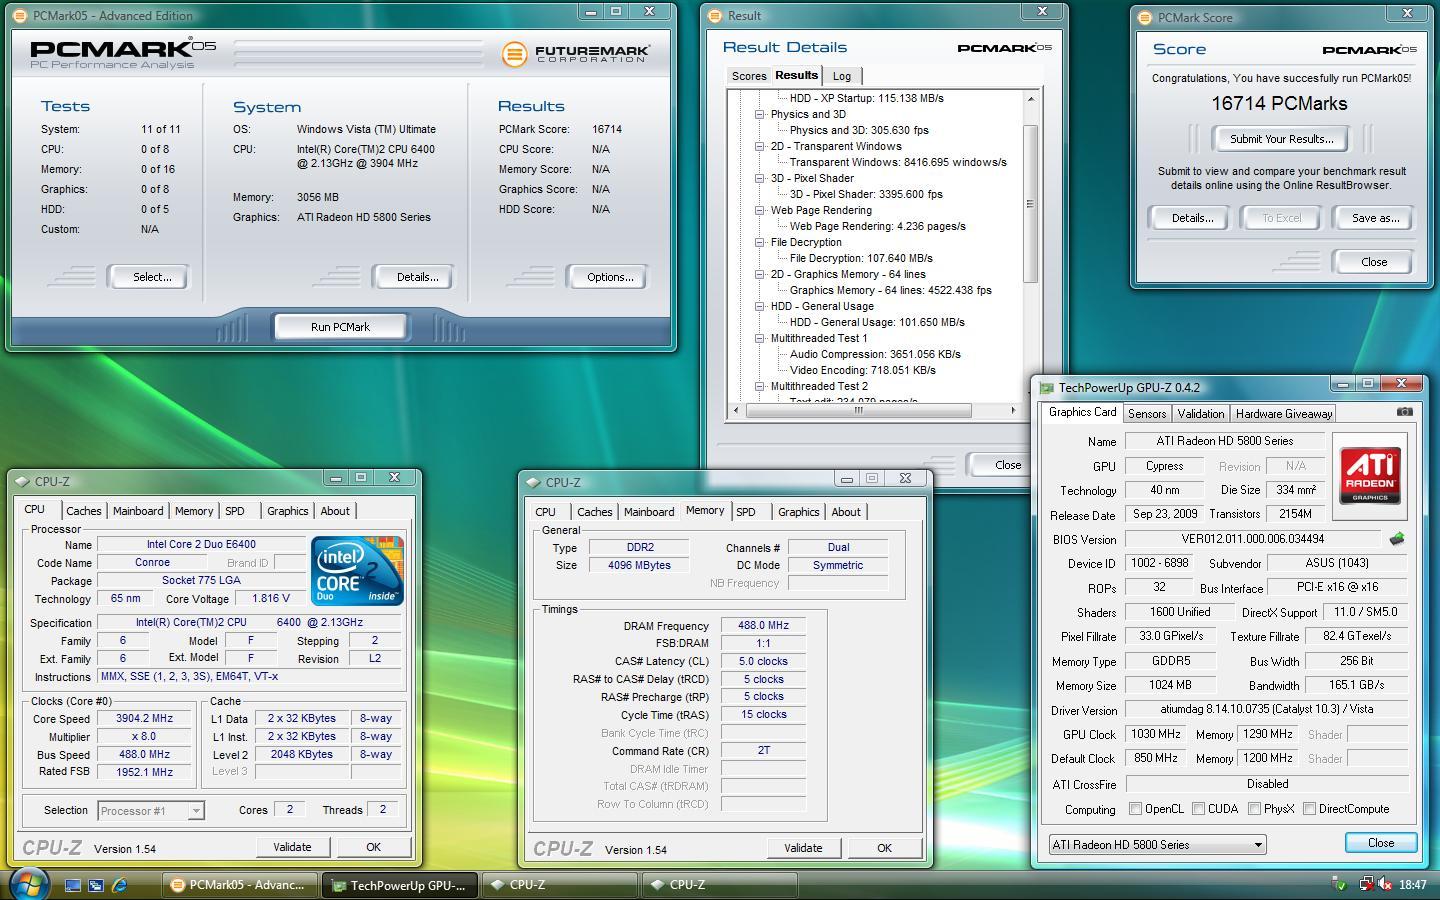This screenshot has height=900, width=1440.
Task: Switch to the PCMark05 taskbar button
Action: coord(240,885)
